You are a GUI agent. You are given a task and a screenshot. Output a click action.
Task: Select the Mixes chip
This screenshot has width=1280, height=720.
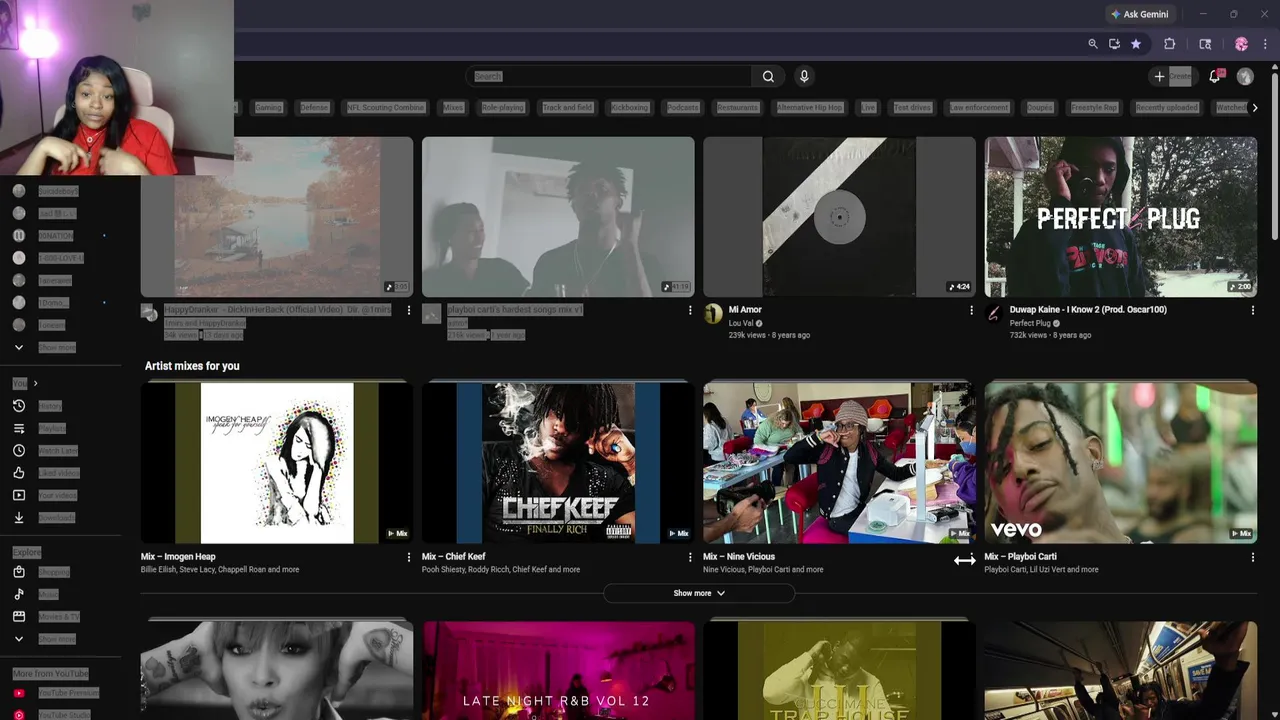coord(453,107)
